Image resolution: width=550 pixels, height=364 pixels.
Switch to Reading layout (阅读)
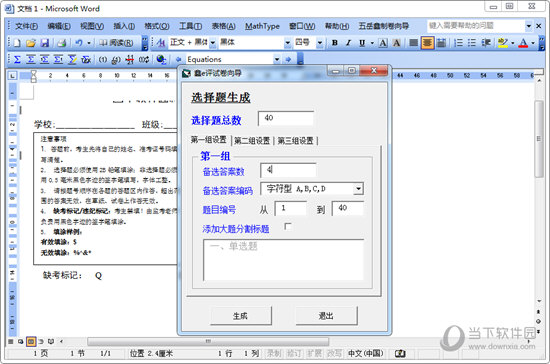point(116,43)
